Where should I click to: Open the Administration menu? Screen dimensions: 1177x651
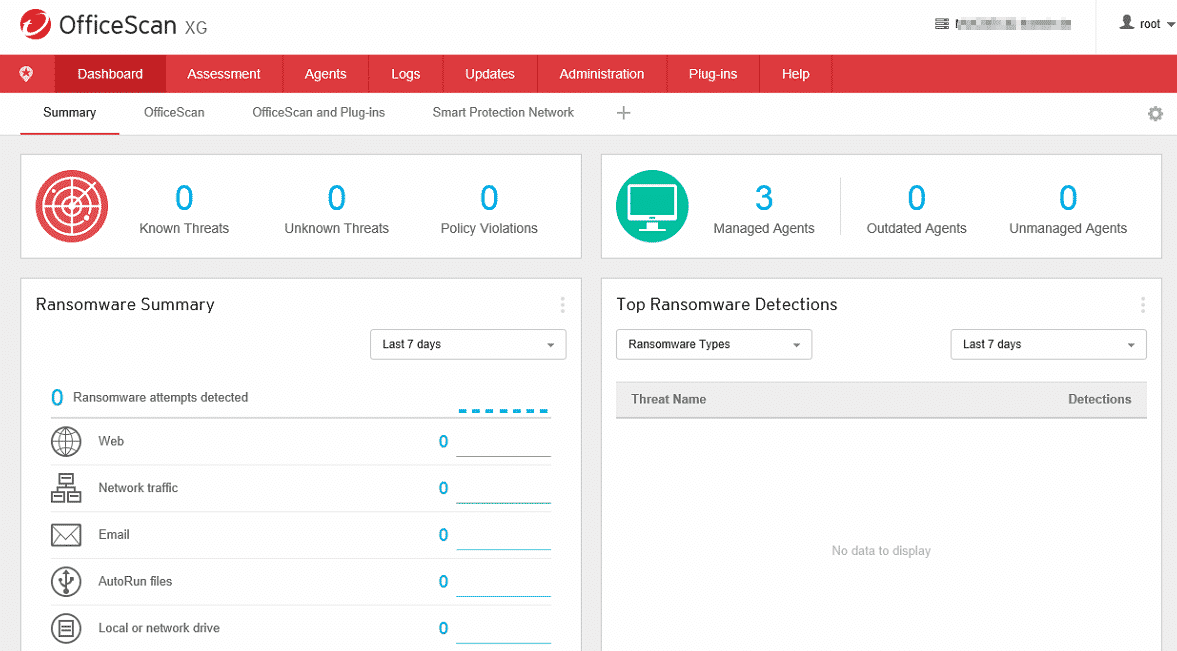pyautogui.click(x=601, y=74)
